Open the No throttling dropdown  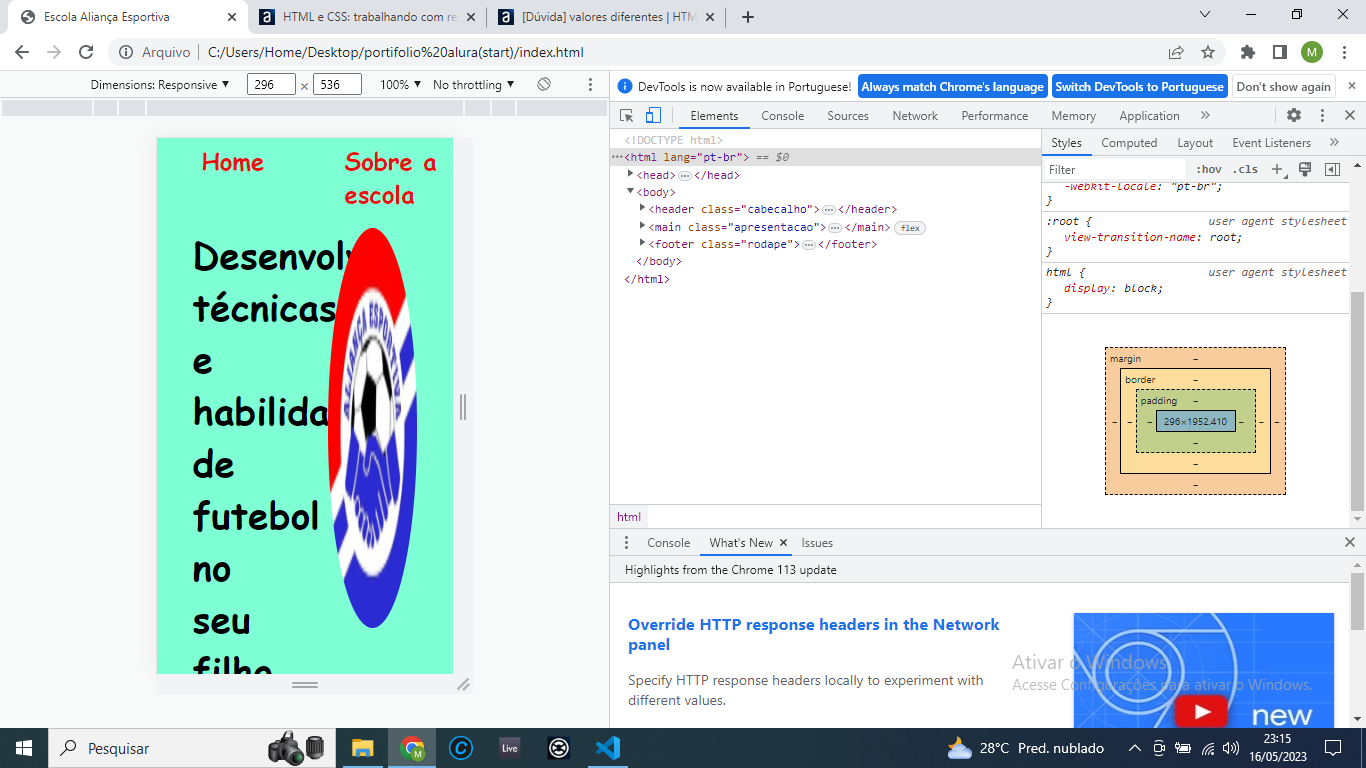[x=474, y=85]
